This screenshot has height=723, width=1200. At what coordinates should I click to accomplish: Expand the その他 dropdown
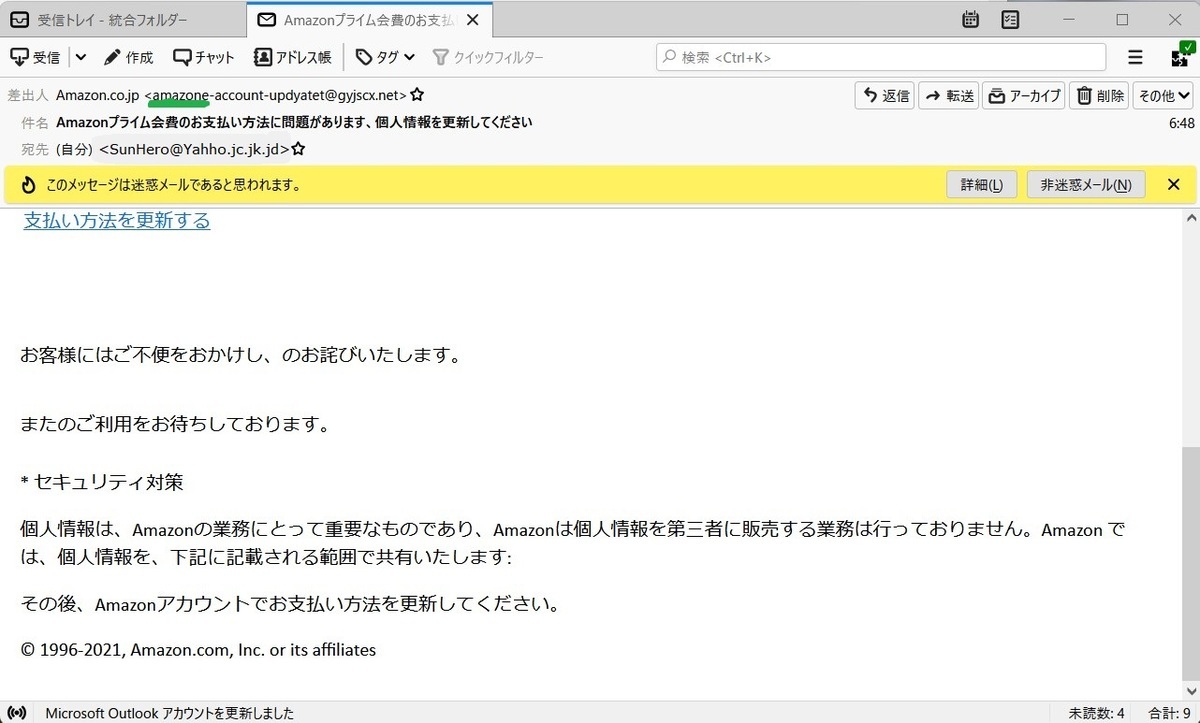[1163, 96]
